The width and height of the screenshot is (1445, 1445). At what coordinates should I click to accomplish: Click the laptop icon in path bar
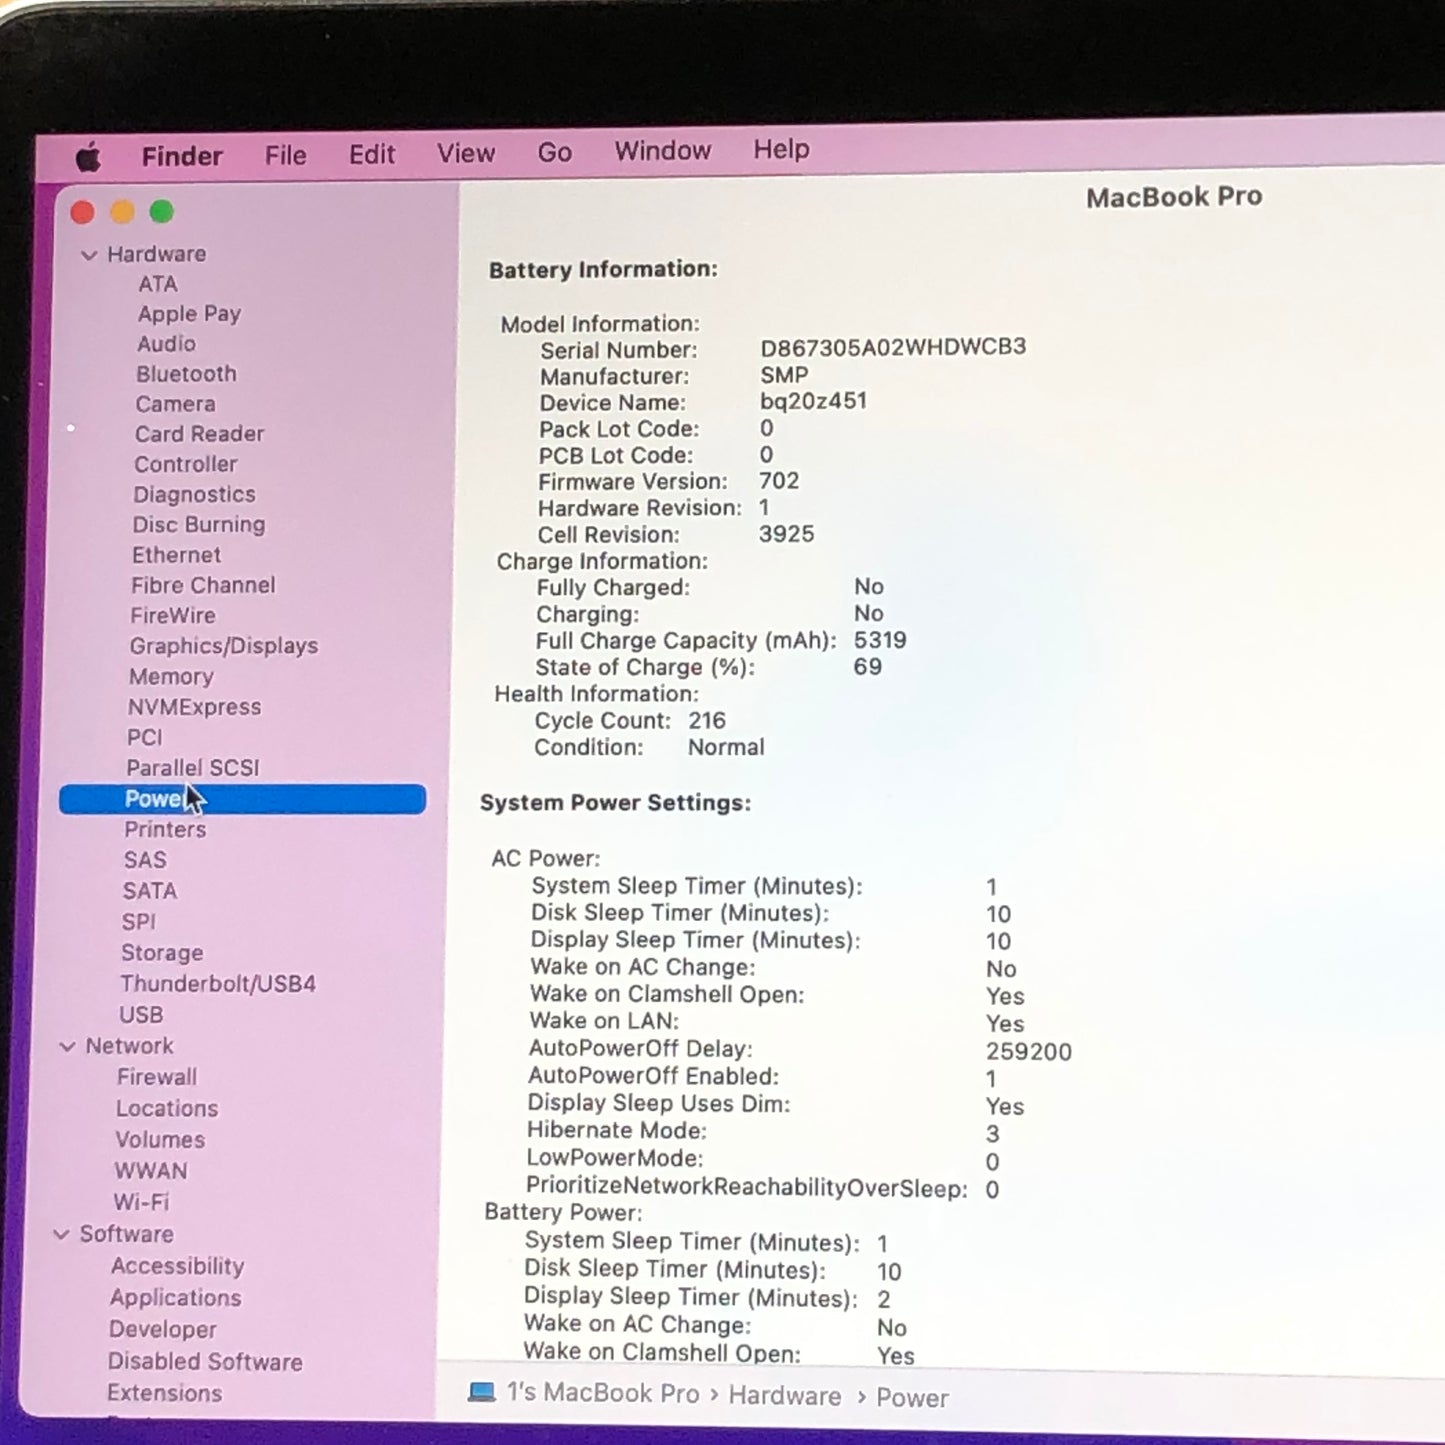click(x=482, y=1392)
